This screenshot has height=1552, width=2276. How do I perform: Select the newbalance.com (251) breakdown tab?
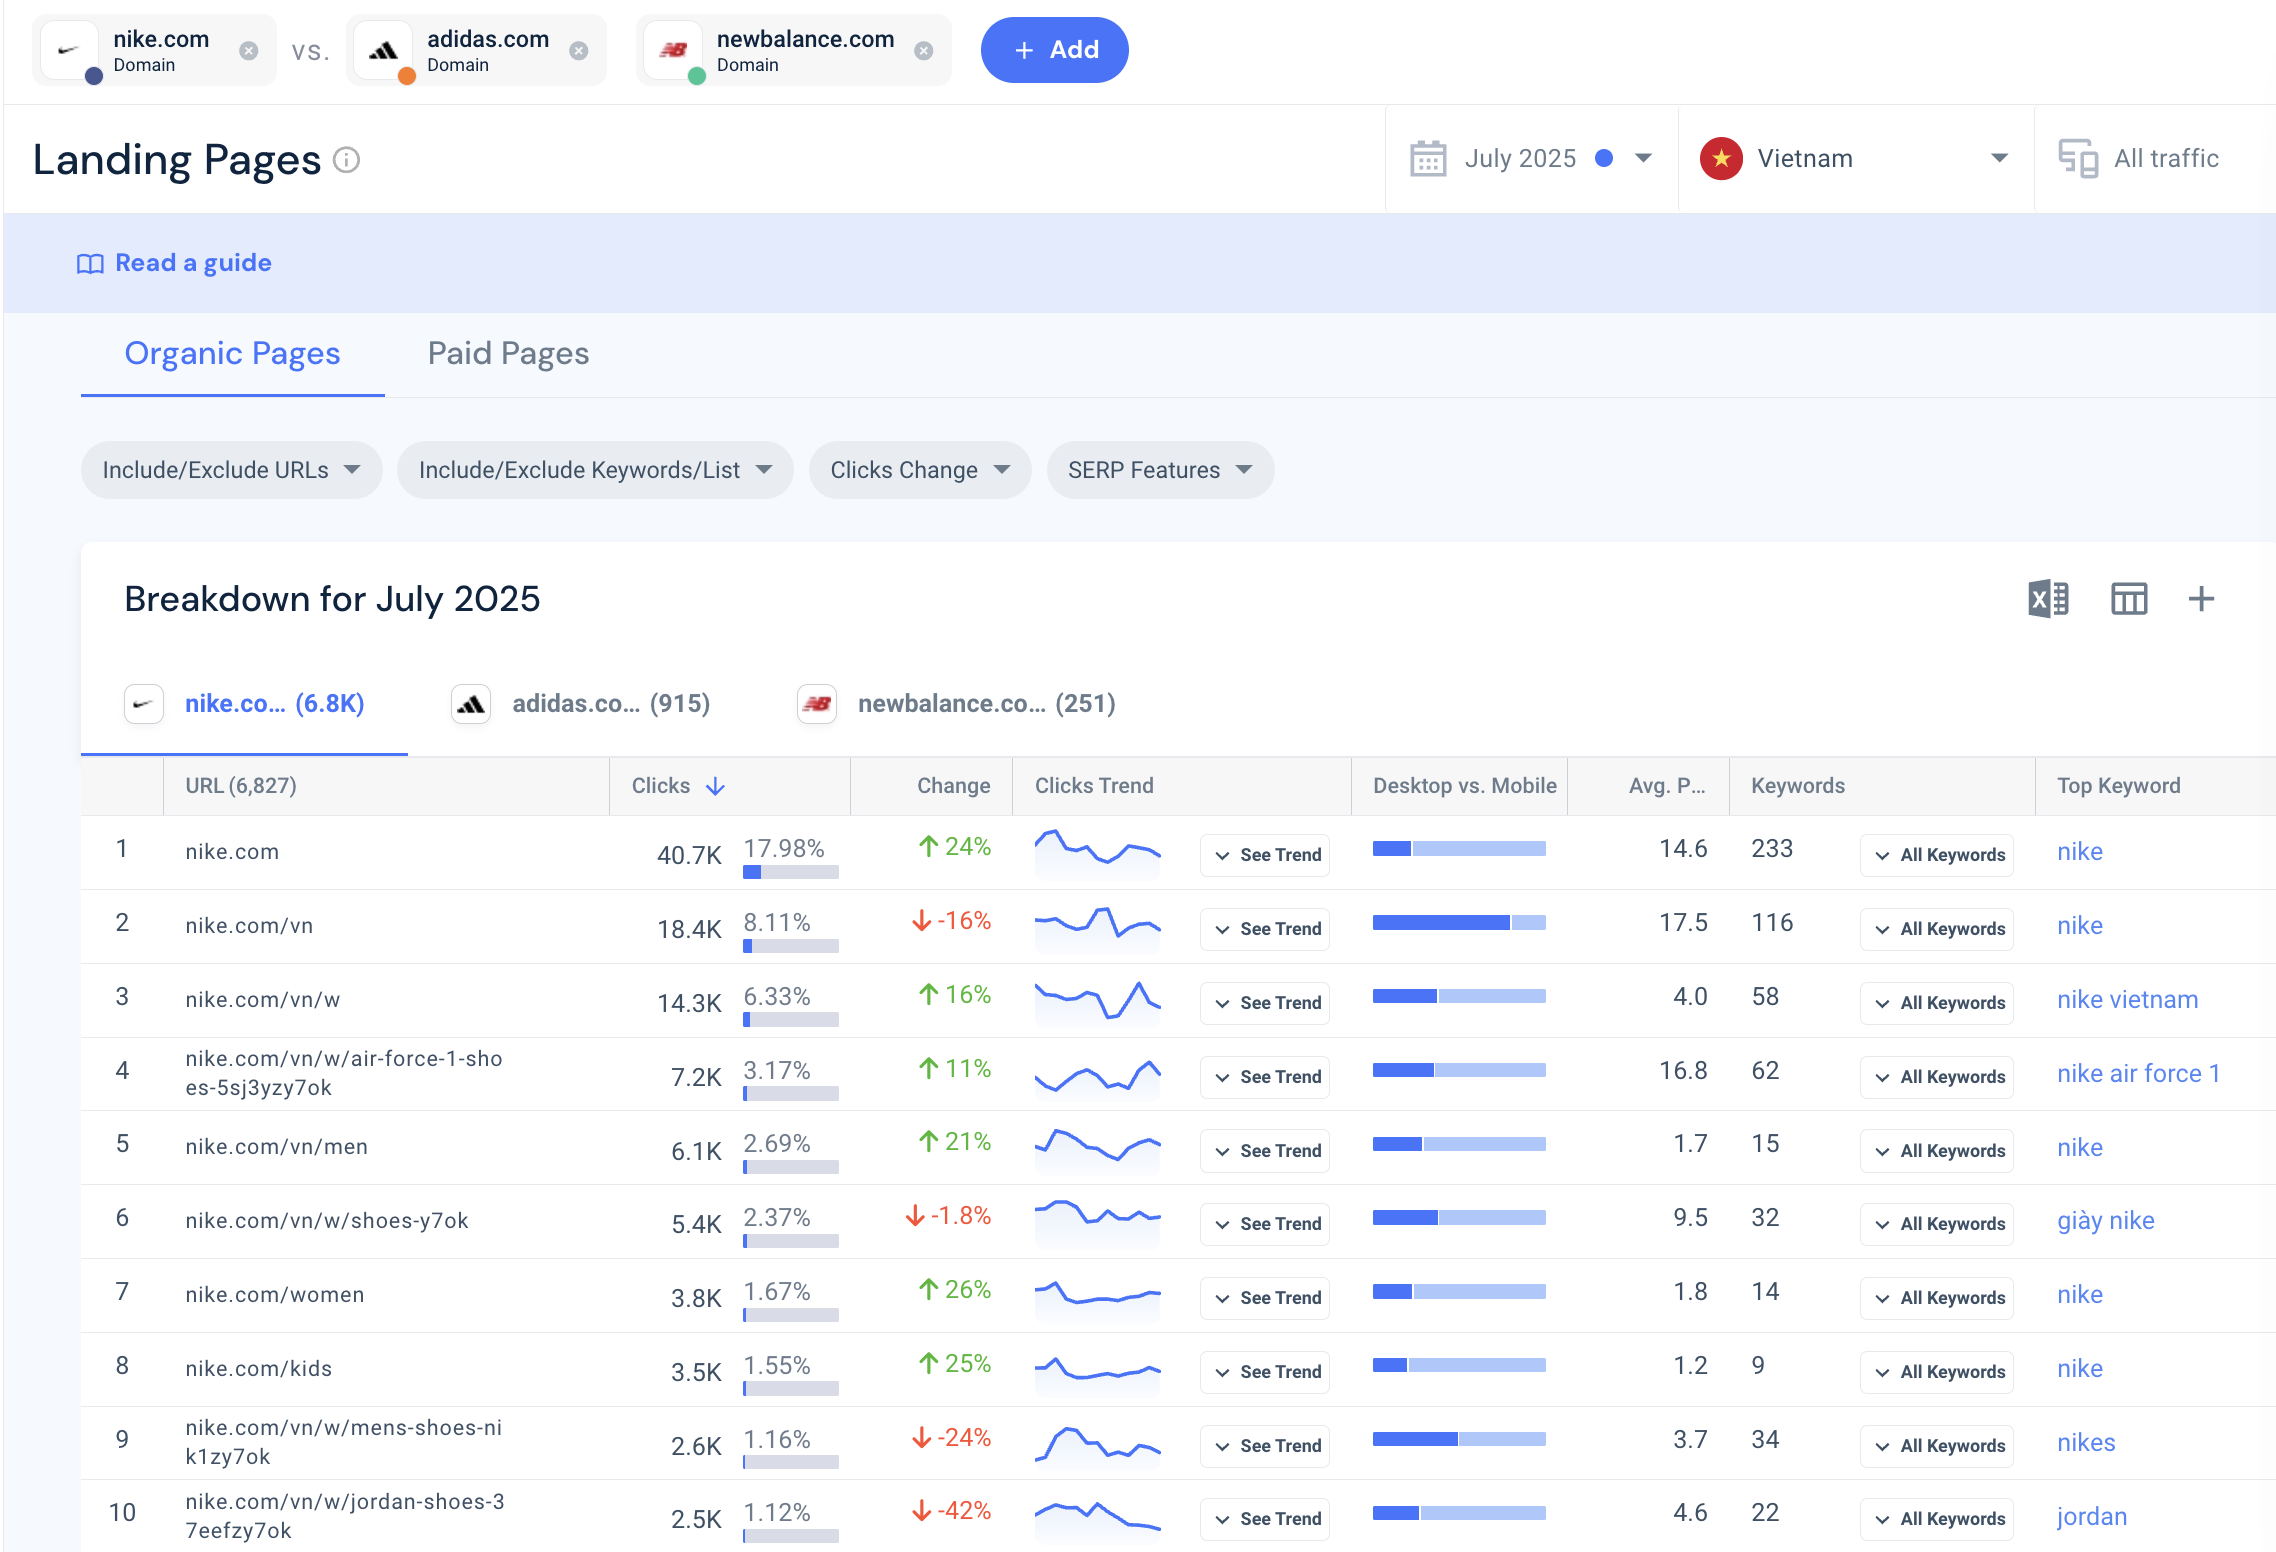point(957,704)
